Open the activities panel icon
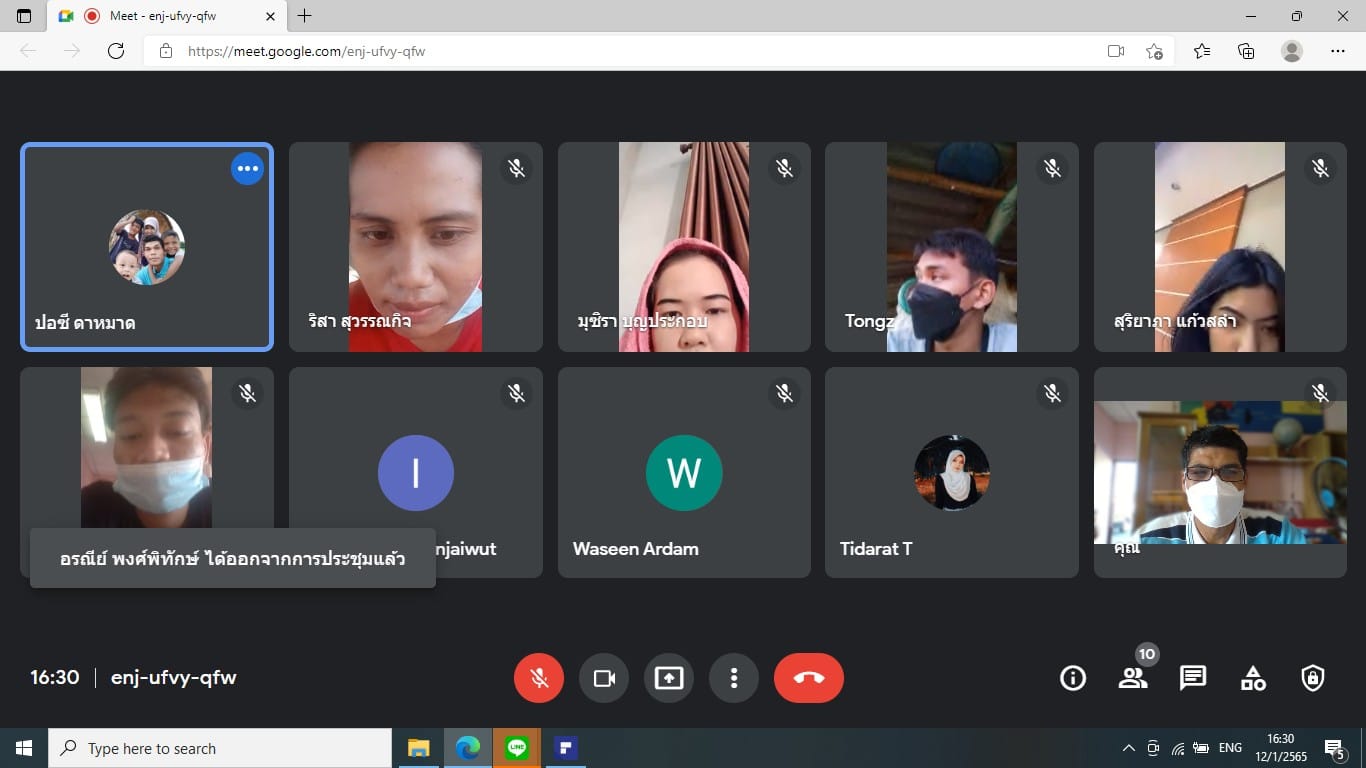The height and width of the screenshot is (768, 1366). tap(1253, 678)
